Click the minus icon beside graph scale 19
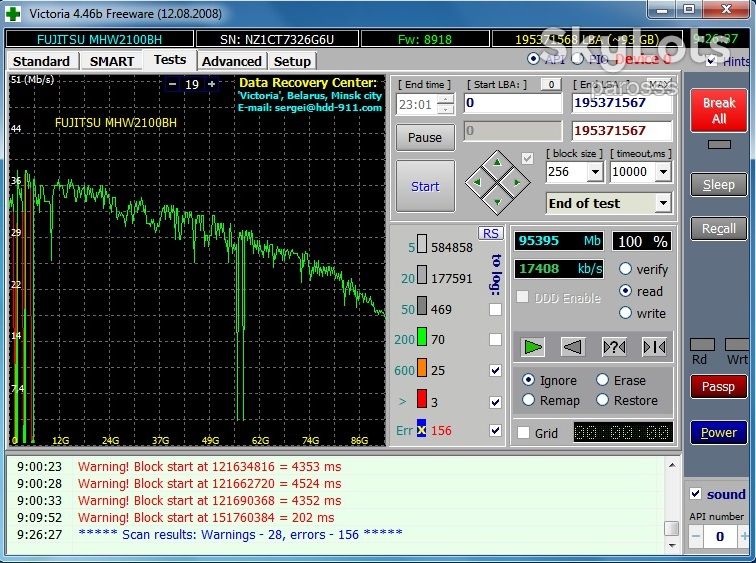Image resolution: width=756 pixels, height=563 pixels. point(172,84)
